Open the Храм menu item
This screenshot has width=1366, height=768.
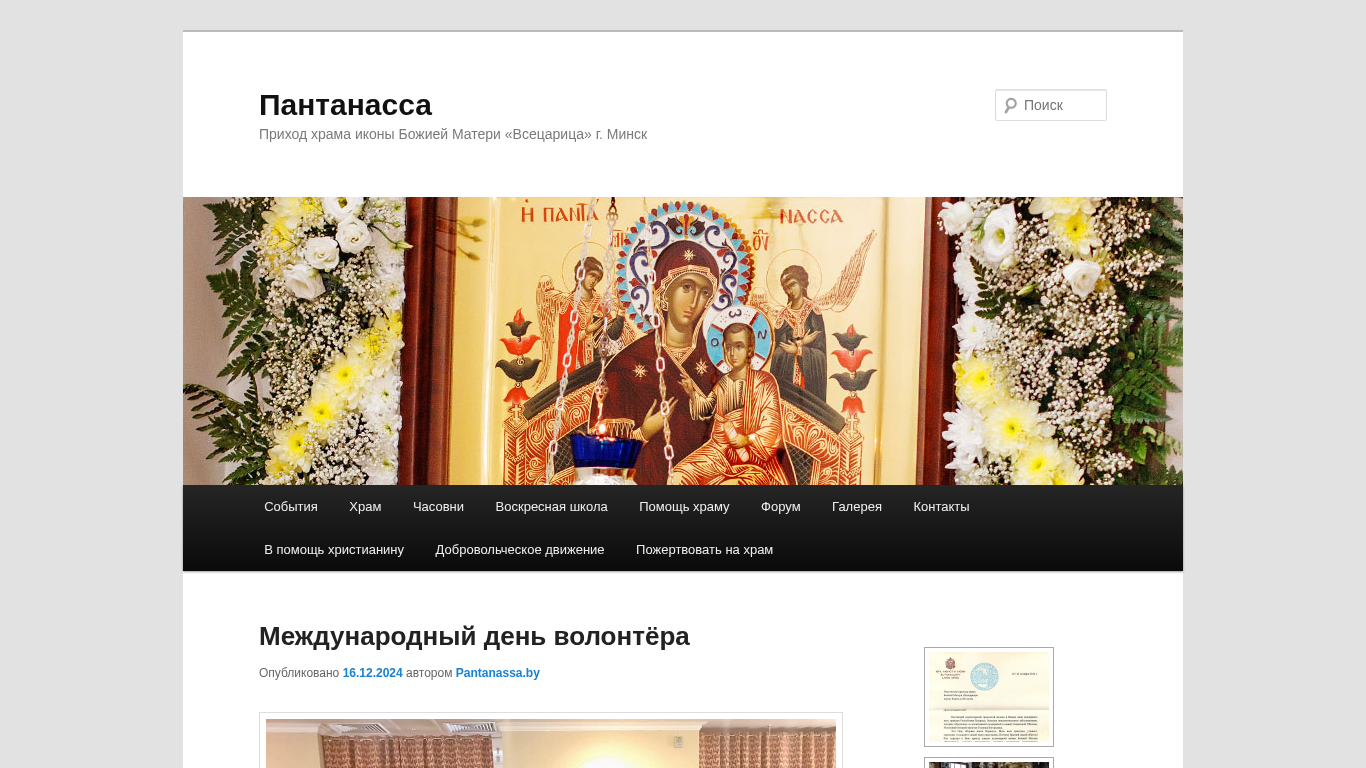[x=365, y=506]
